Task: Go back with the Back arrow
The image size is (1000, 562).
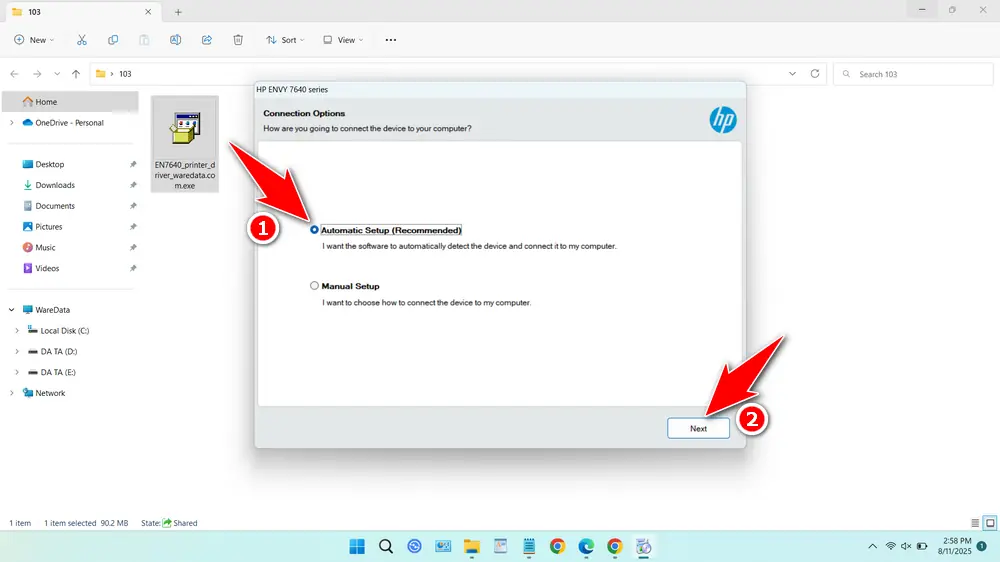Action: pyautogui.click(x=15, y=74)
